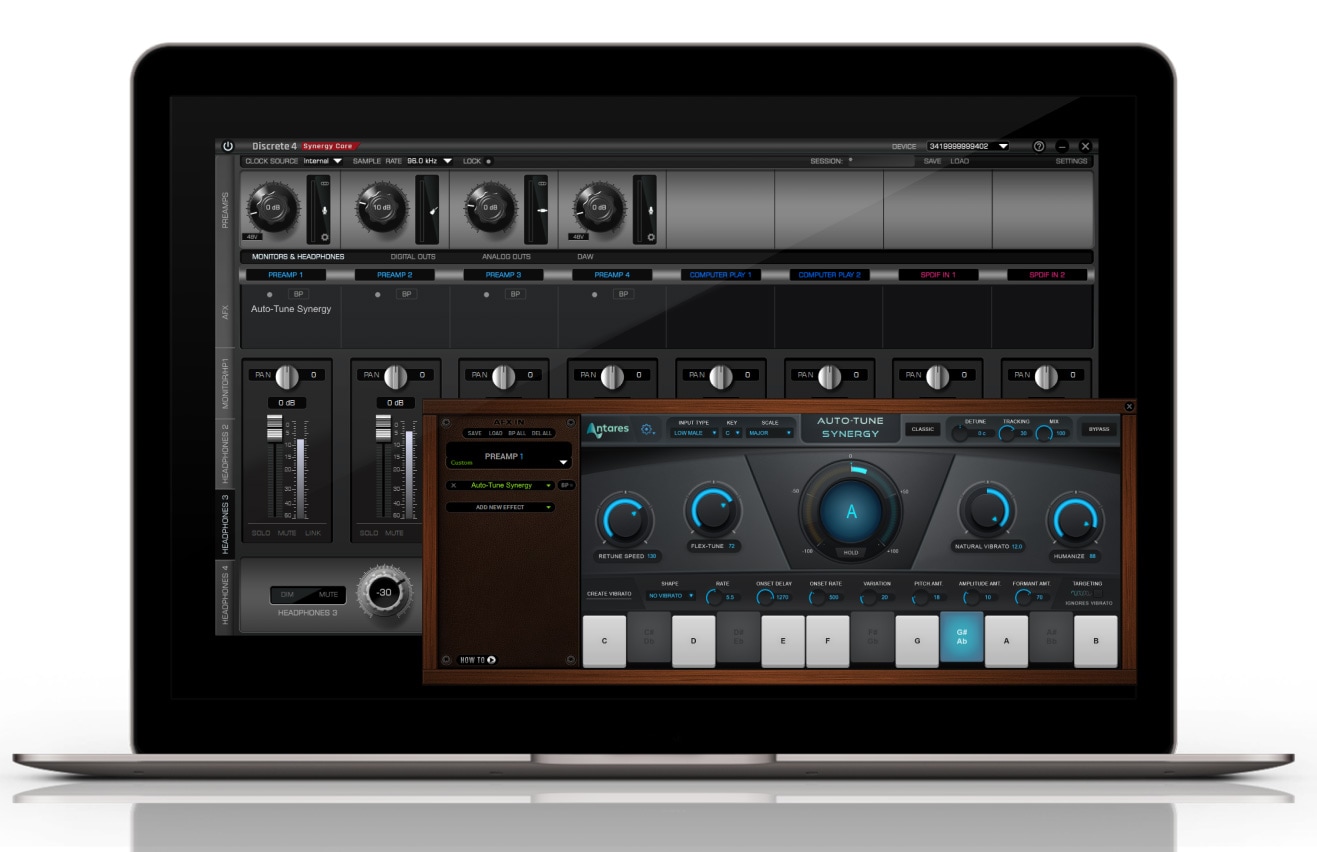1317x852 pixels.
Task: Click HOLD button under pitch display
Action: [x=851, y=552]
